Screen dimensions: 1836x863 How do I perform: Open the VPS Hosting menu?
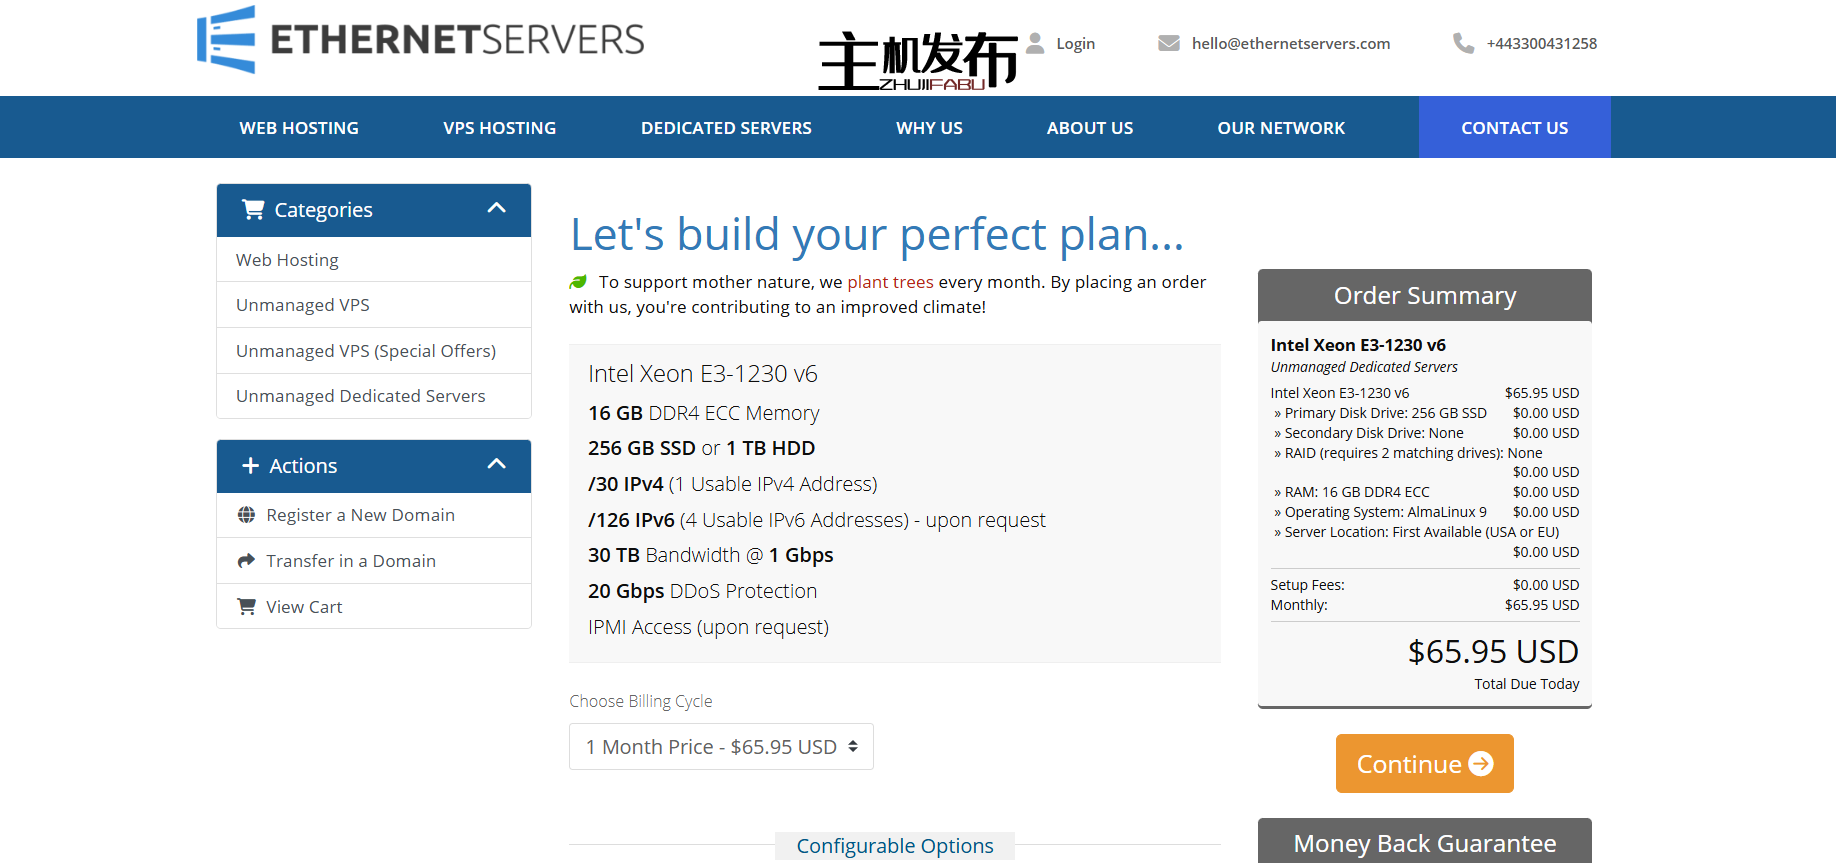point(499,128)
